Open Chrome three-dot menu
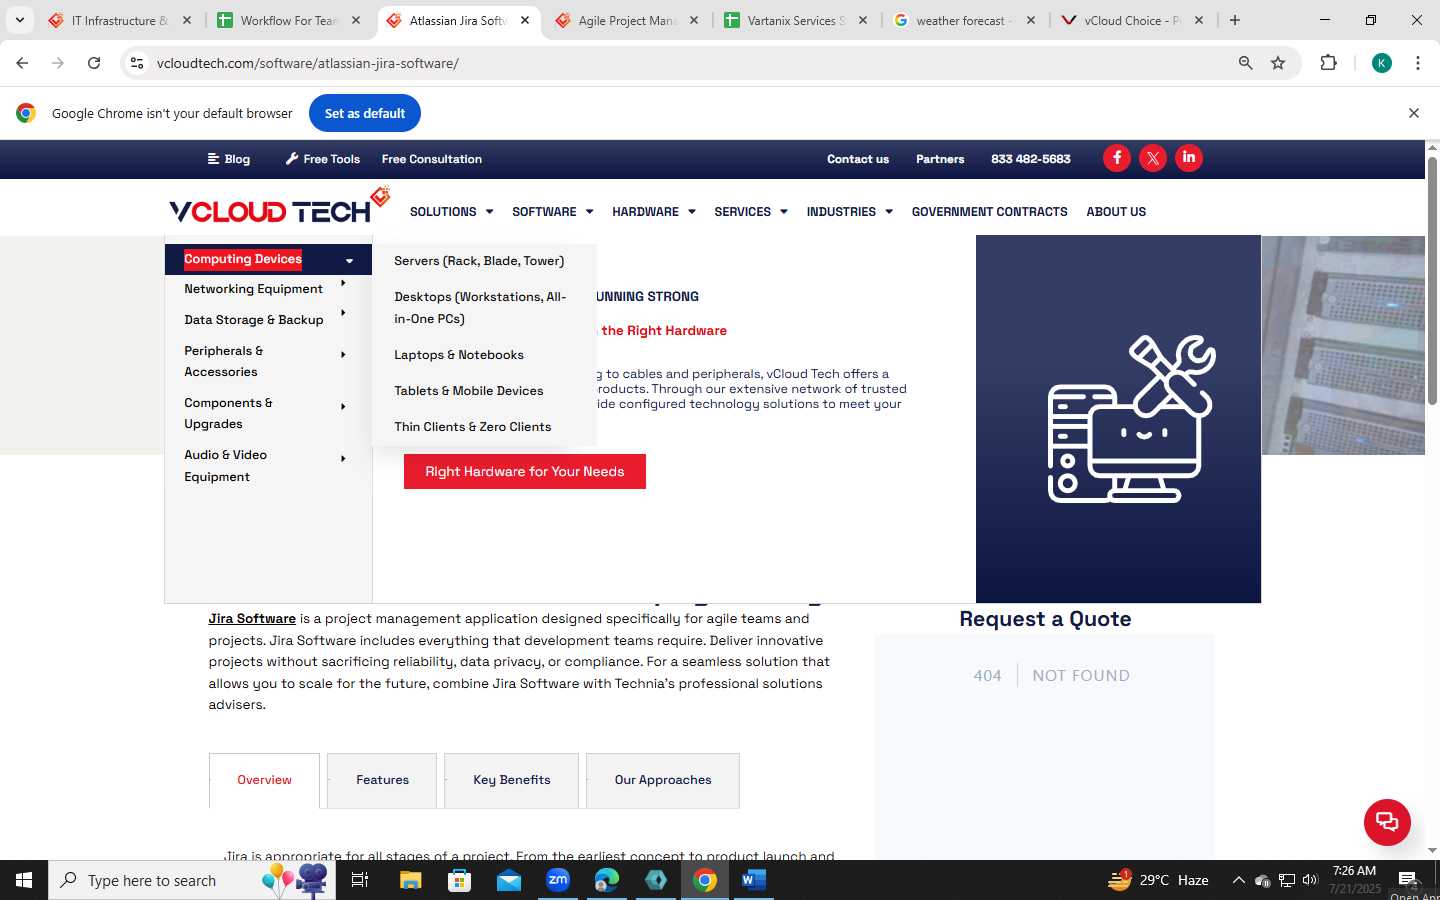1440x900 pixels. (x=1418, y=63)
